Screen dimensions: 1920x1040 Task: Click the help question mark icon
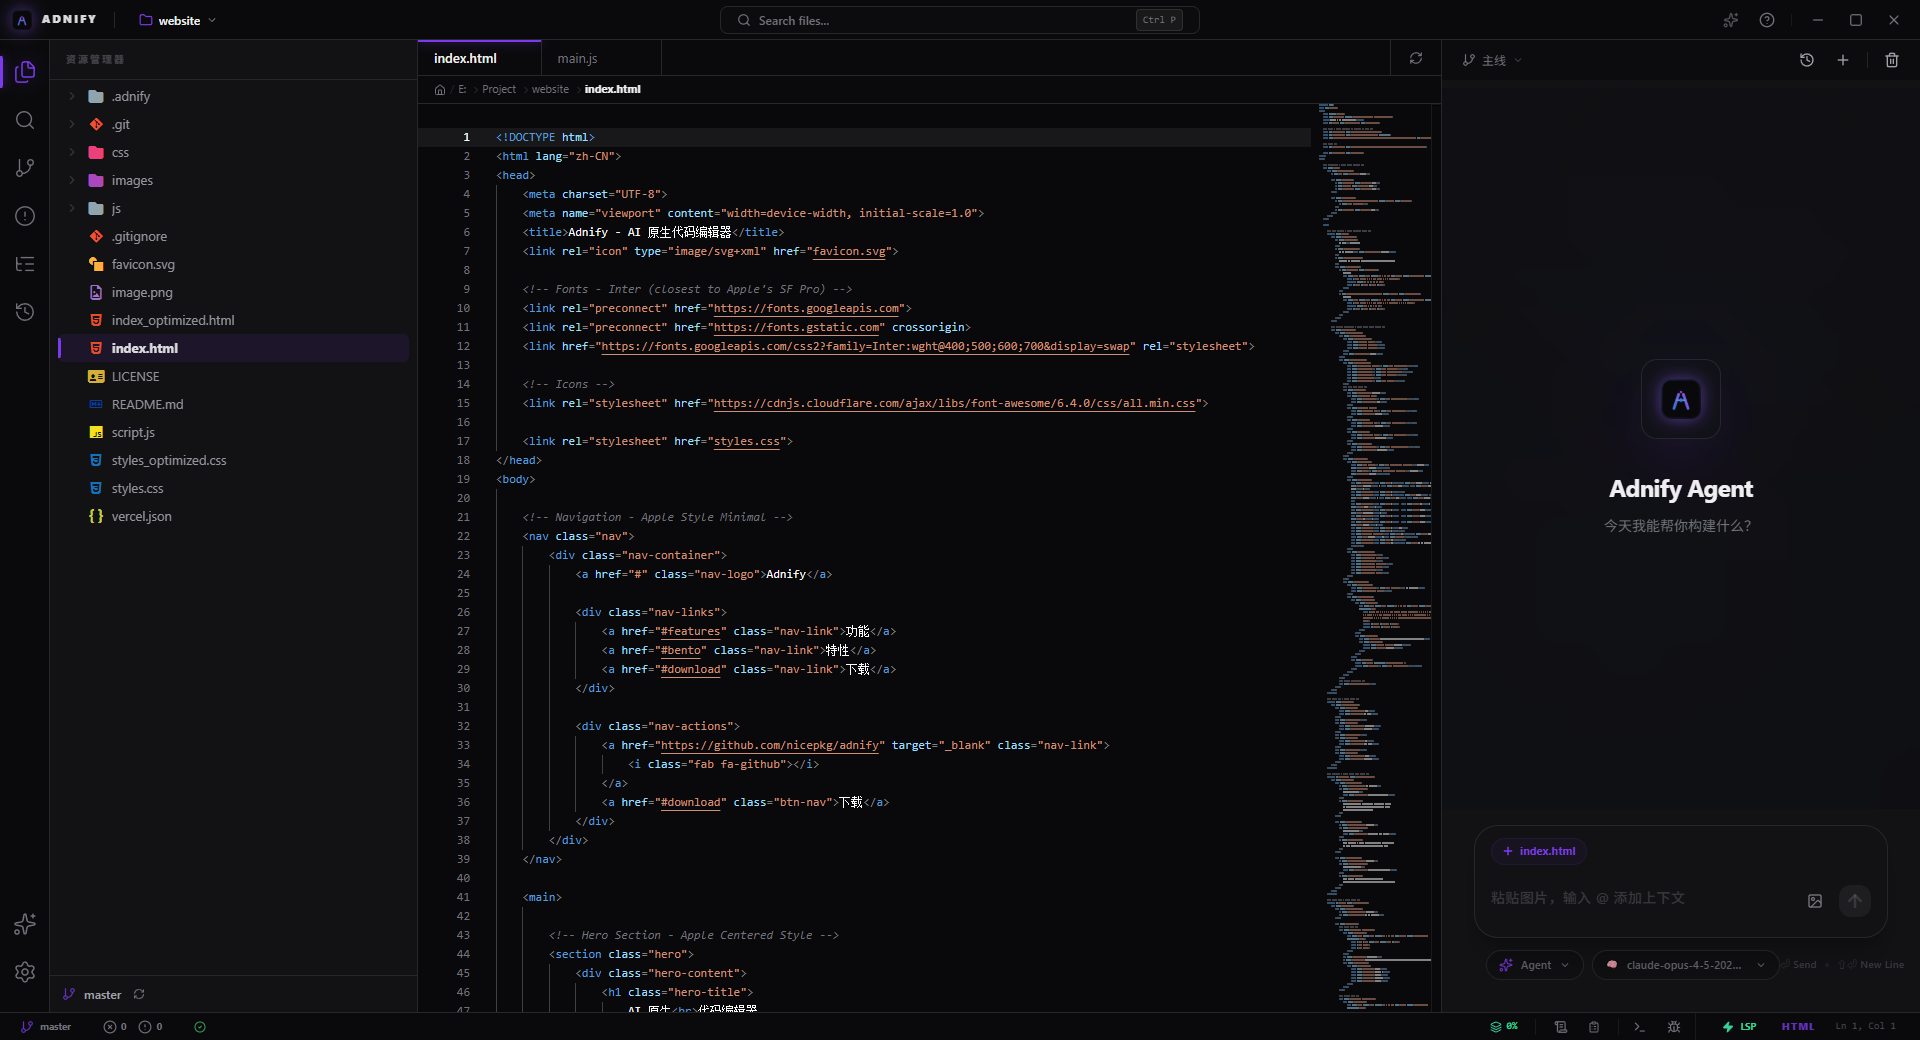tap(1767, 20)
